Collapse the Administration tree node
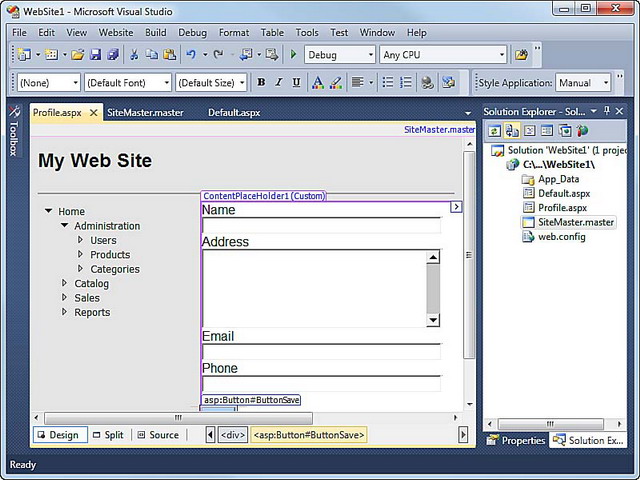The image size is (640, 480). pyautogui.click(x=64, y=225)
